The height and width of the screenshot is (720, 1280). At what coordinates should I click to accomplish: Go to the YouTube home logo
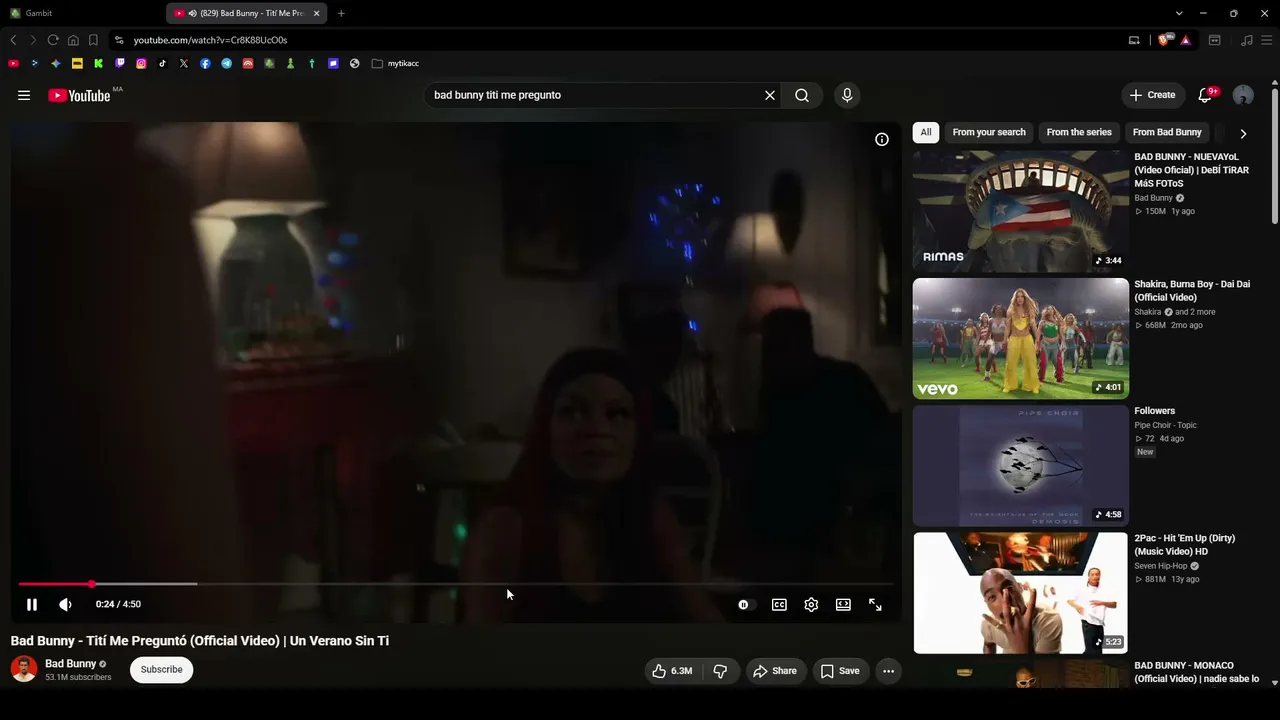click(79, 95)
